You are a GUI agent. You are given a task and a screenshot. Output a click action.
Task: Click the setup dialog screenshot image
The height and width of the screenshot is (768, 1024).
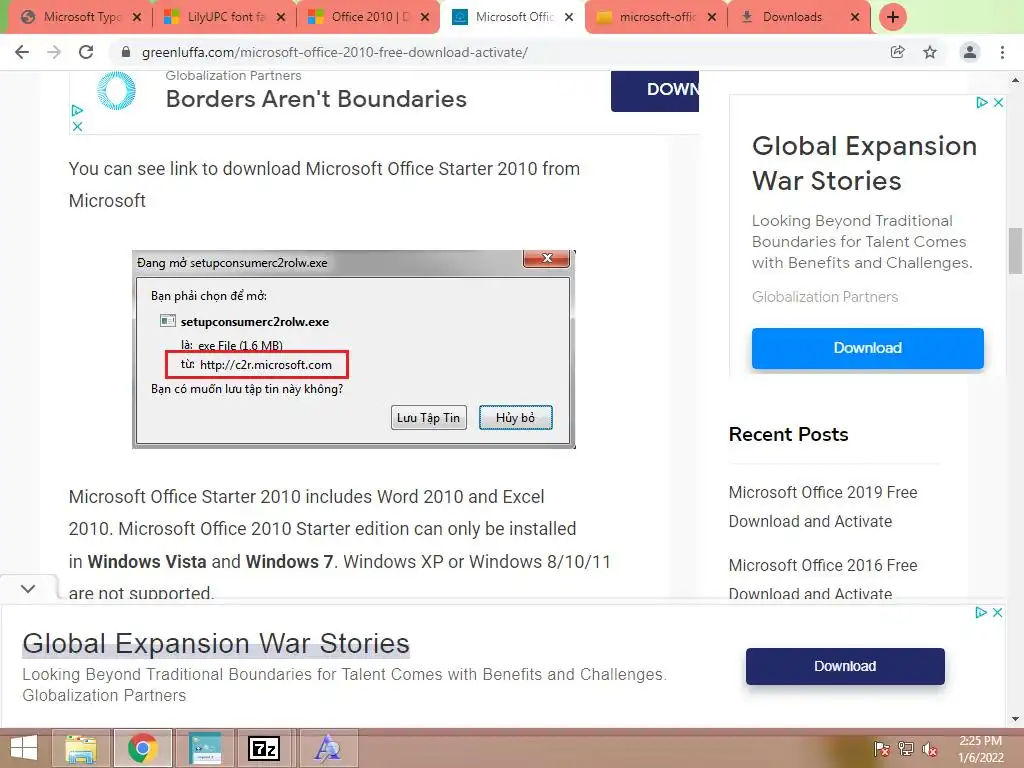click(x=353, y=349)
